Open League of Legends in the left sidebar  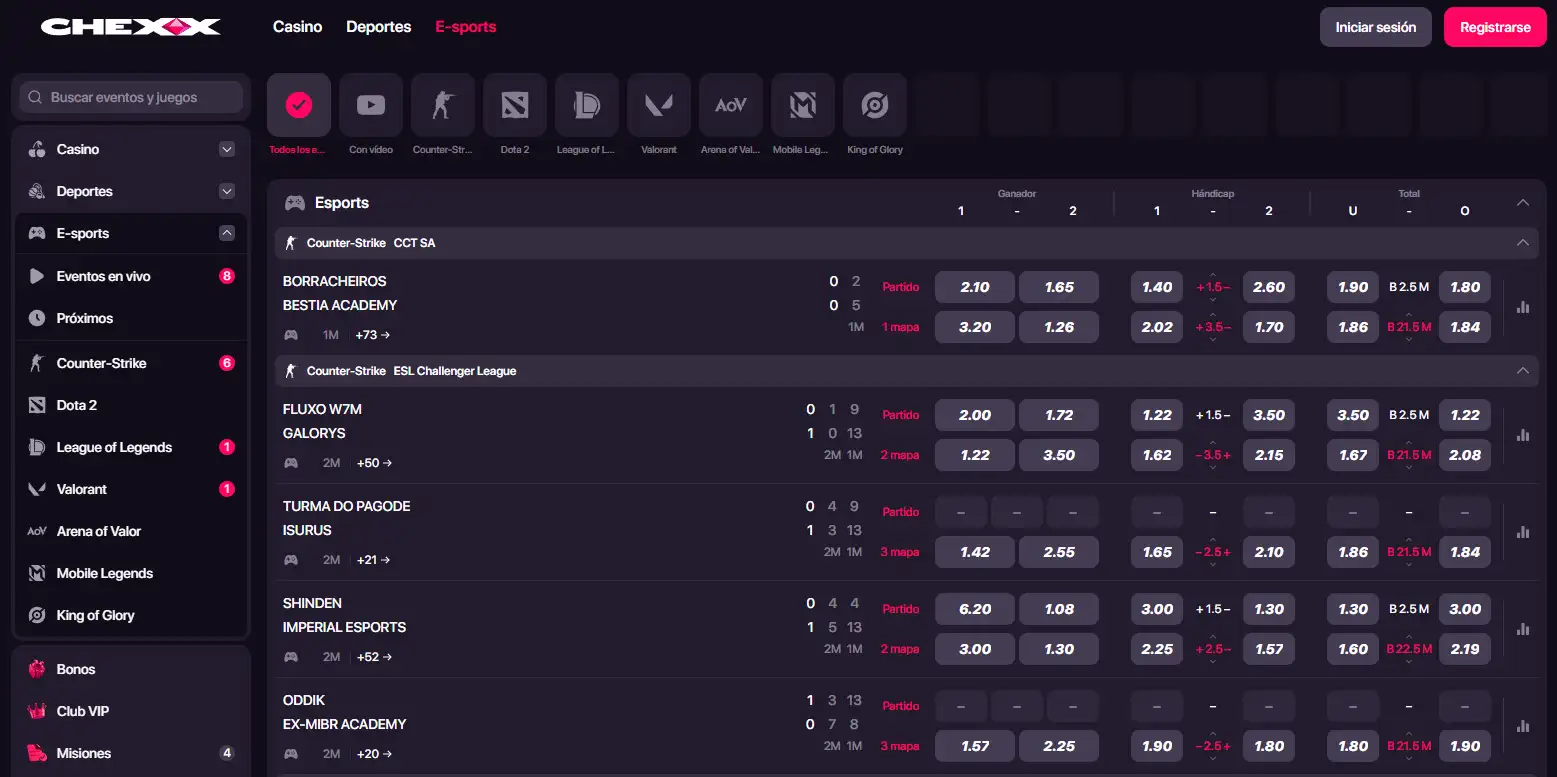pyautogui.click(x=131, y=447)
